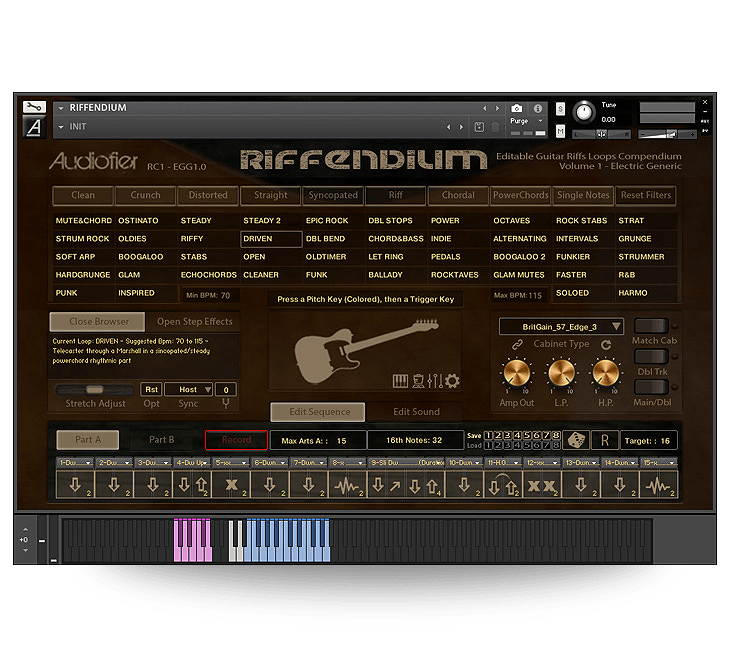This screenshot has width=730, height=655.
Task: Select the EPIC ROCK loop
Action: pyautogui.click(x=327, y=221)
